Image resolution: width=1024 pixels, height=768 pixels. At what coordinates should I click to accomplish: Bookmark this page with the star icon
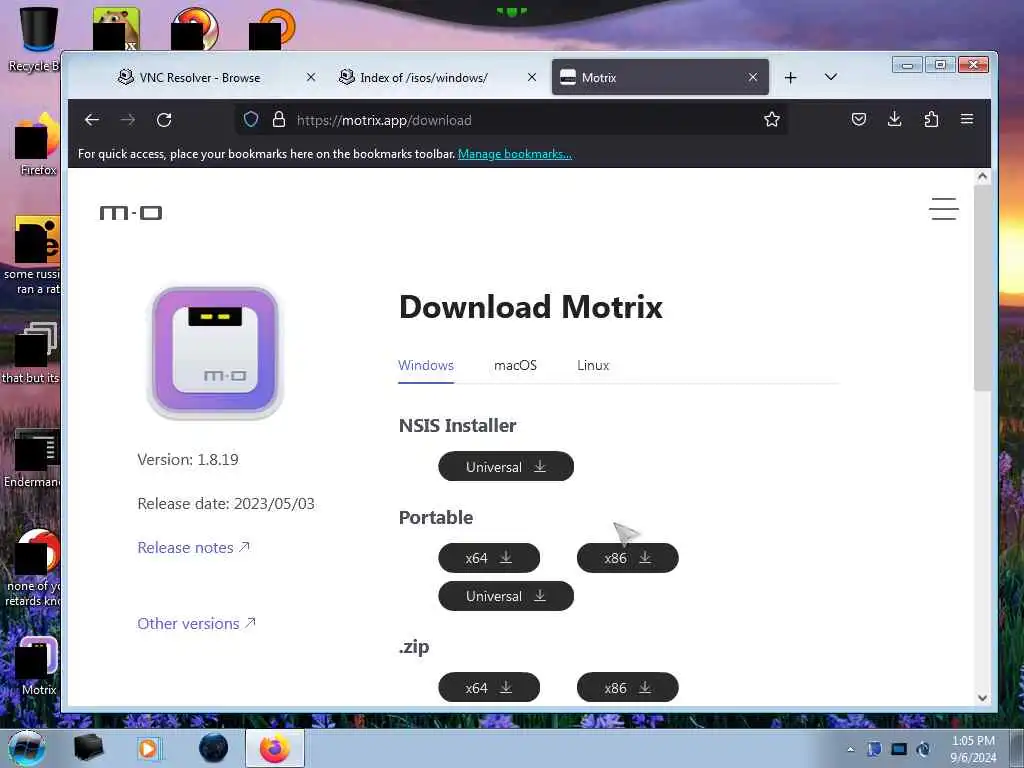click(771, 120)
